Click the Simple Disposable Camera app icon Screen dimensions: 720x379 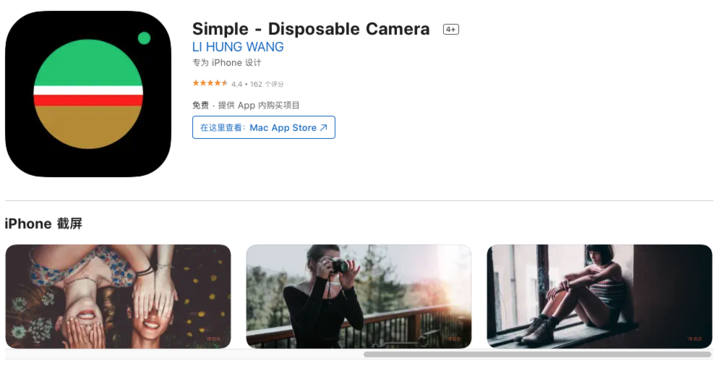pos(88,94)
